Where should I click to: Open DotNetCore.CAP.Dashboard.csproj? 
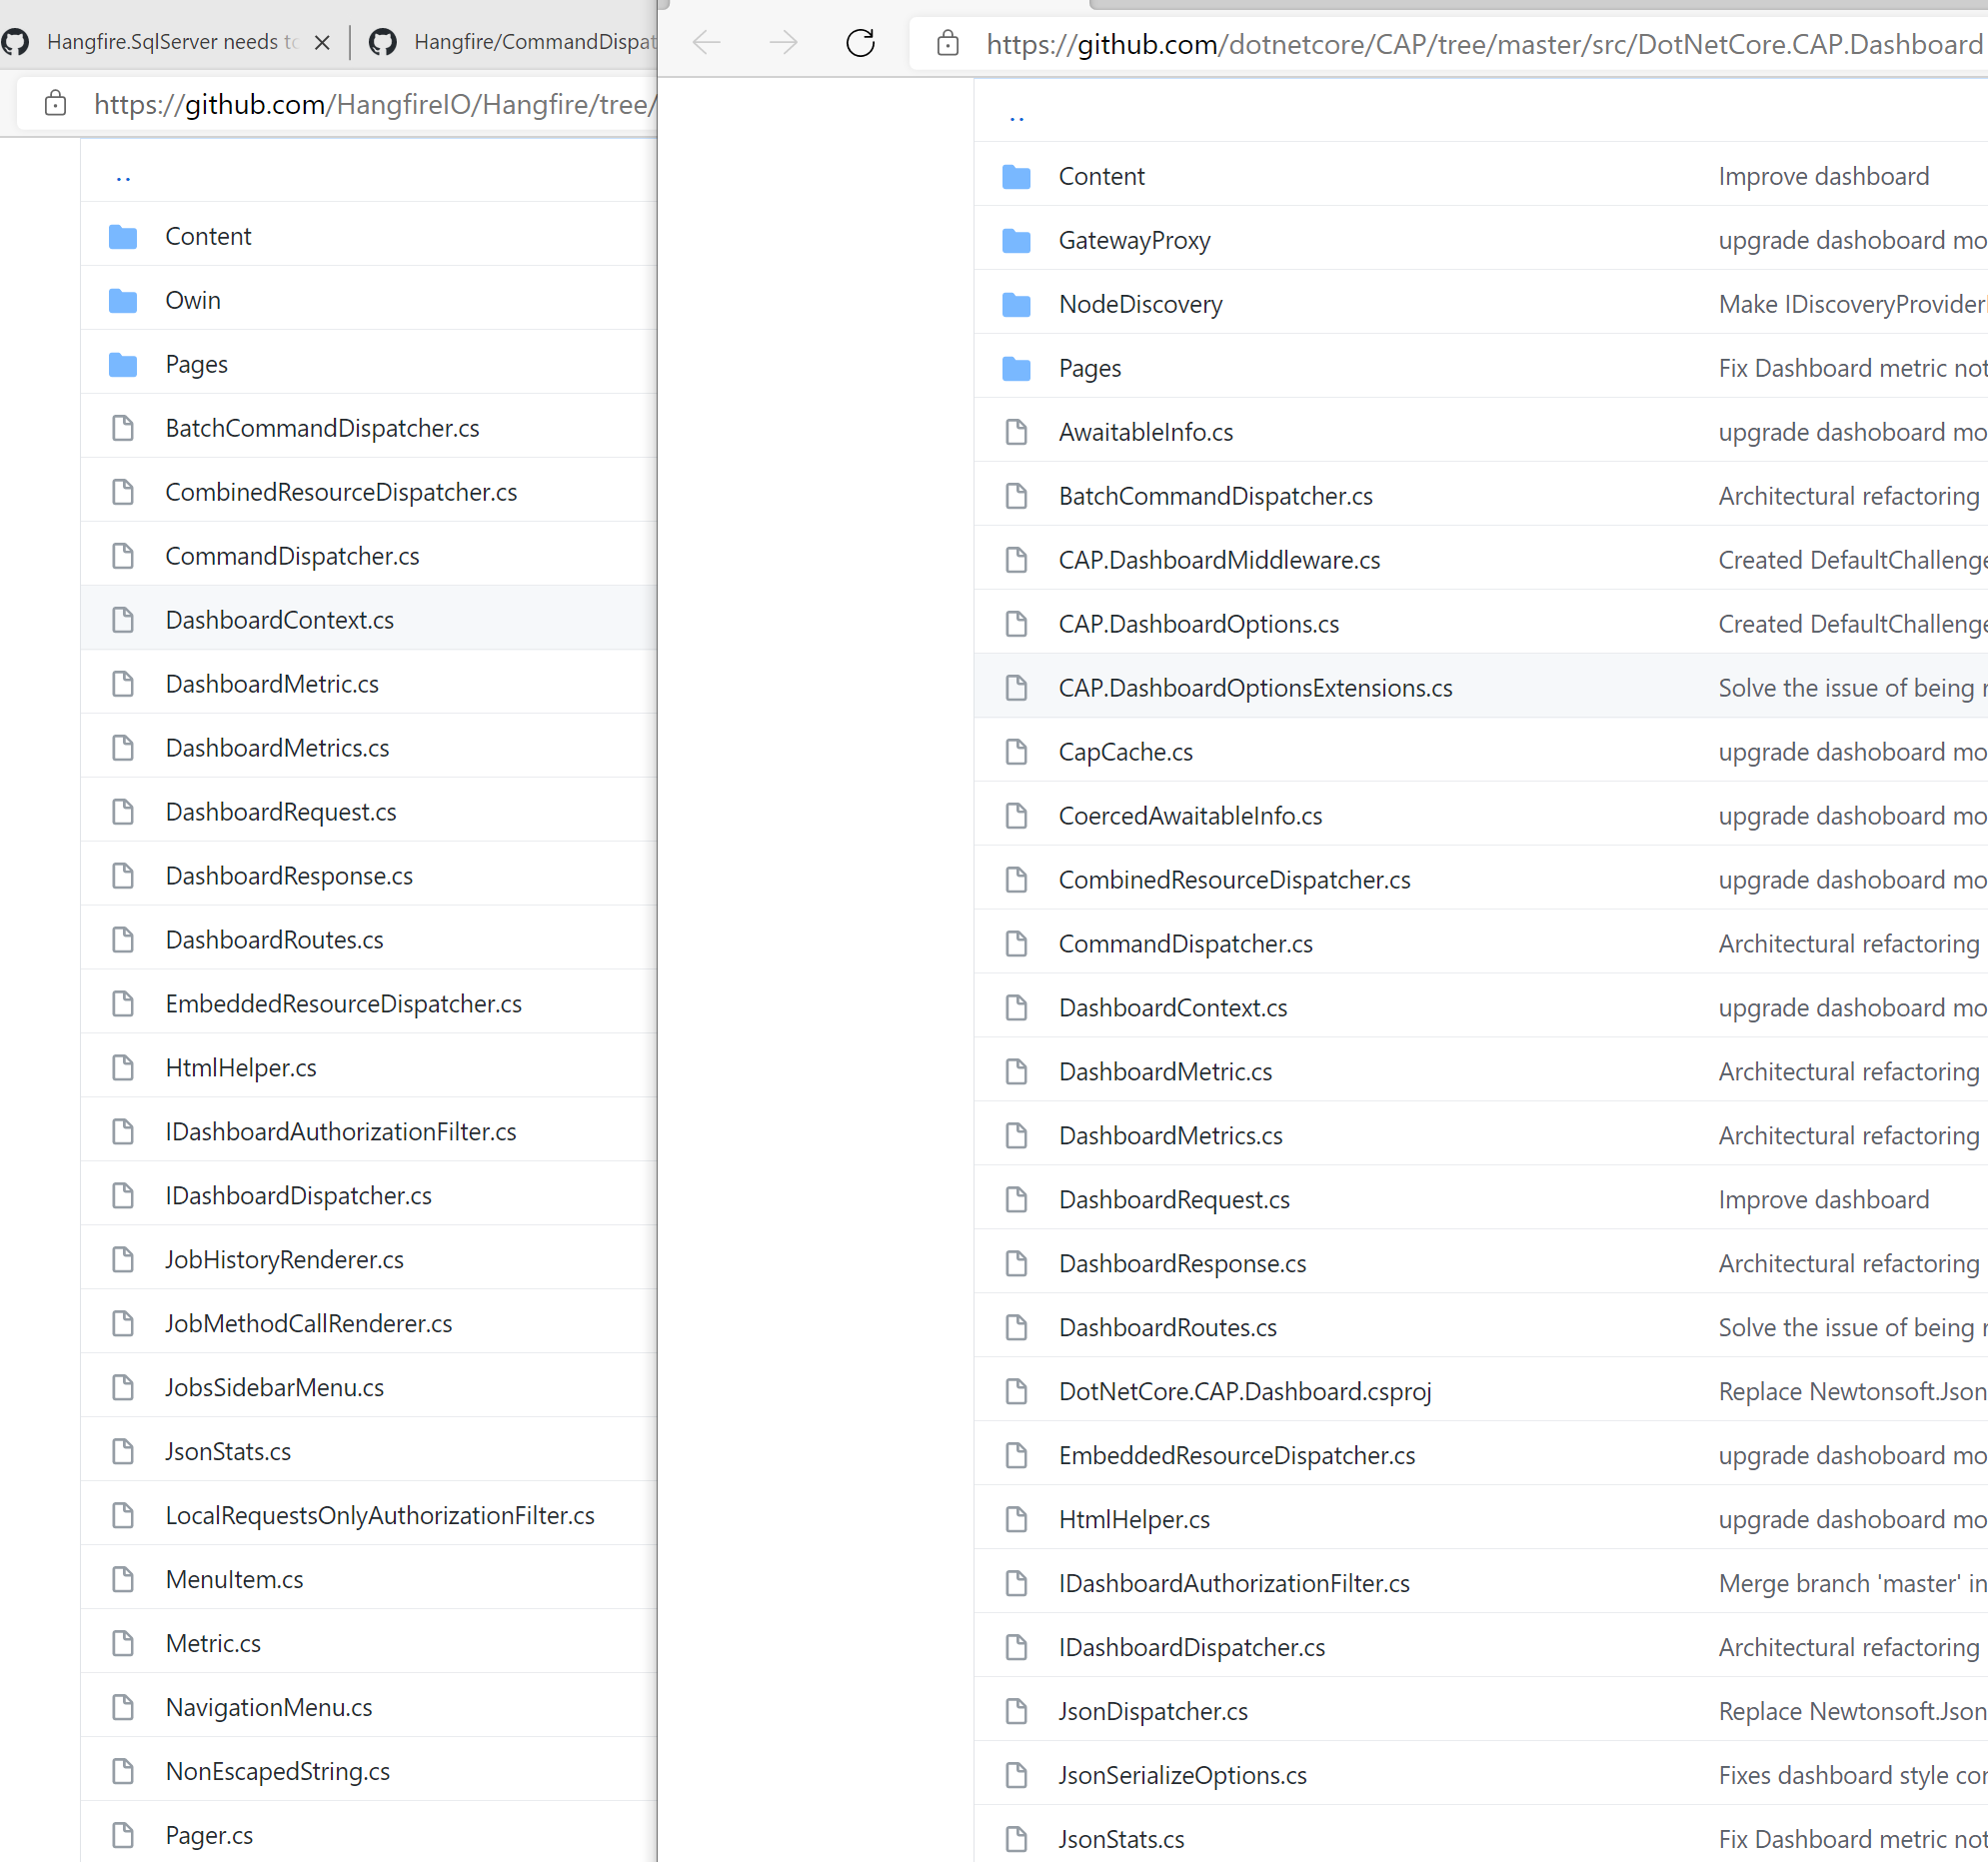click(x=1244, y=1390)
